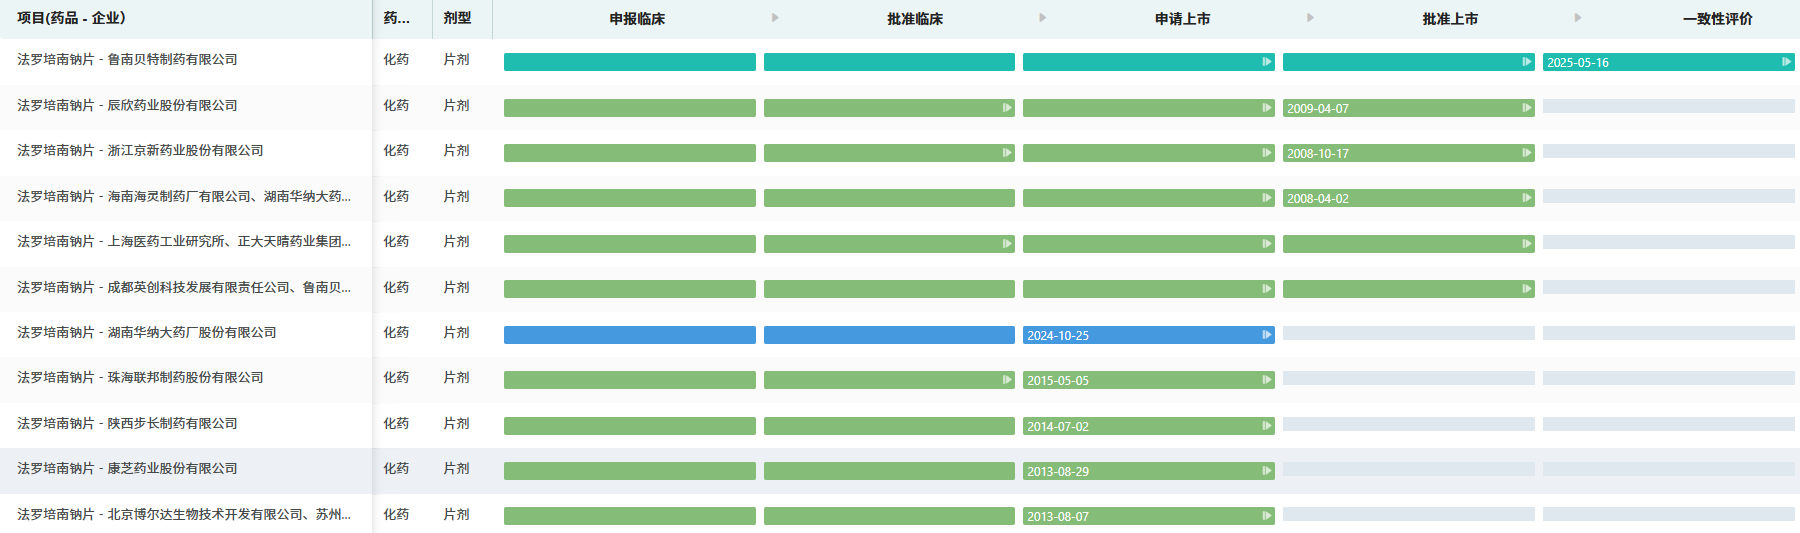Click empty 一致性评价 bar for 辰欣药业
Viewport: 1800px width, 533px height.
[x=1669, y=106]
